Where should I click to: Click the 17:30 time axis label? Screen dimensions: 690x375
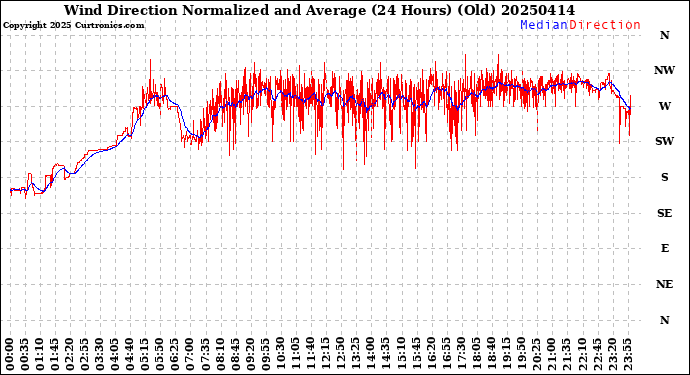point(461,354)
